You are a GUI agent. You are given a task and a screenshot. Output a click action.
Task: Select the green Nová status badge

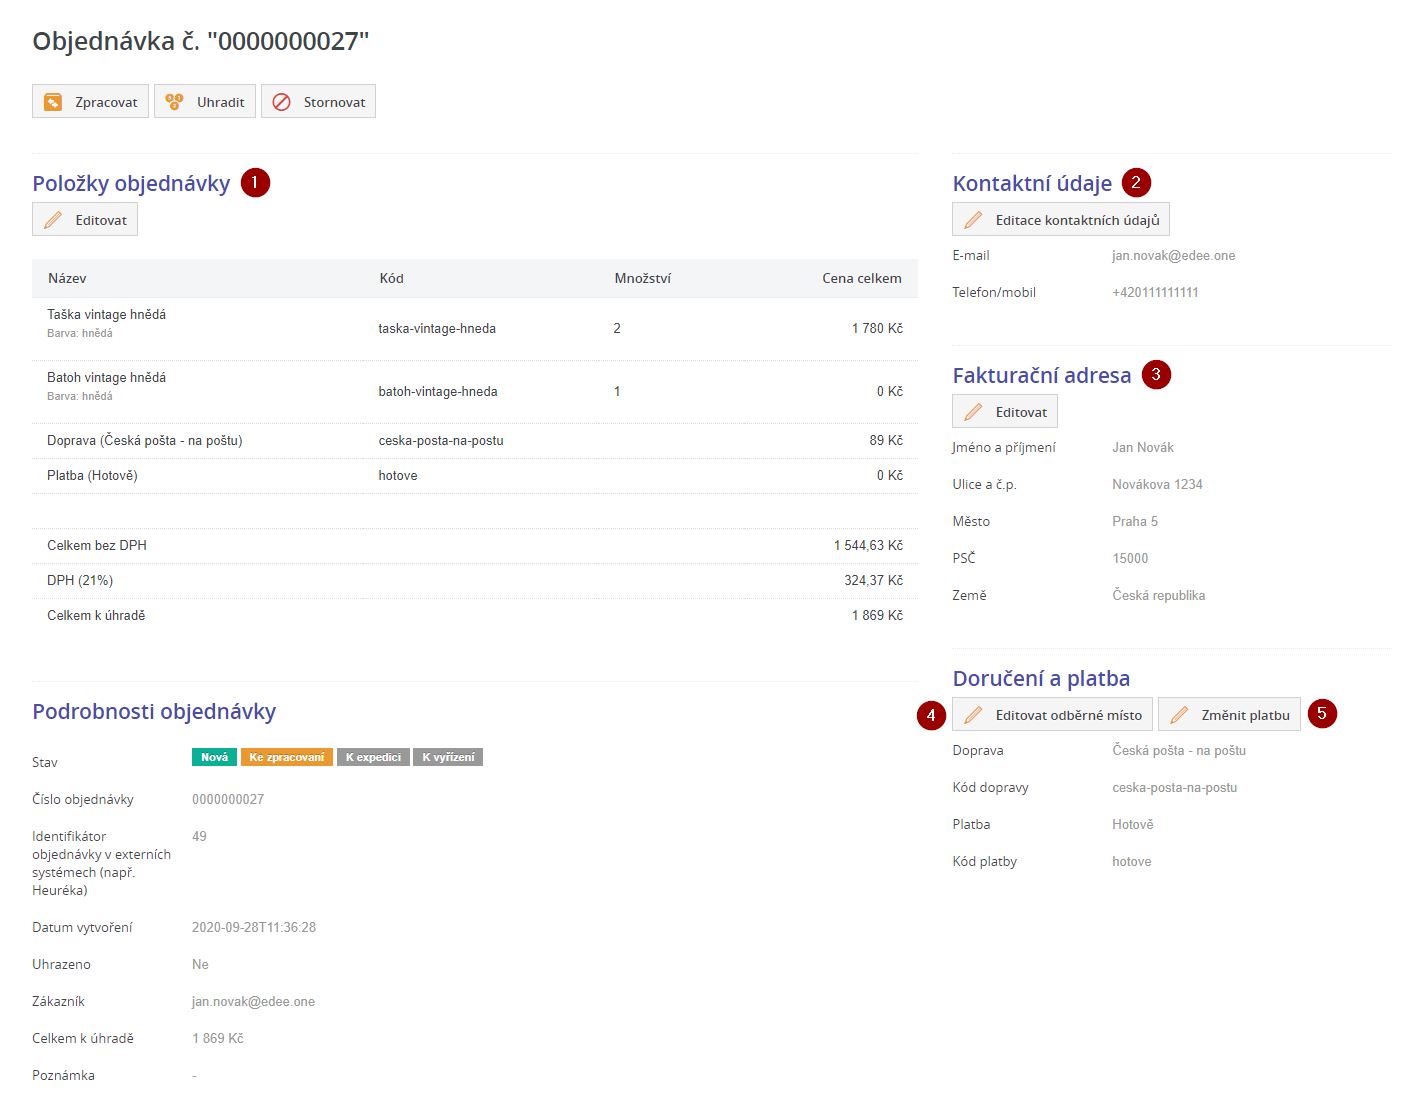pyautogui.click(x=214, y=757)
